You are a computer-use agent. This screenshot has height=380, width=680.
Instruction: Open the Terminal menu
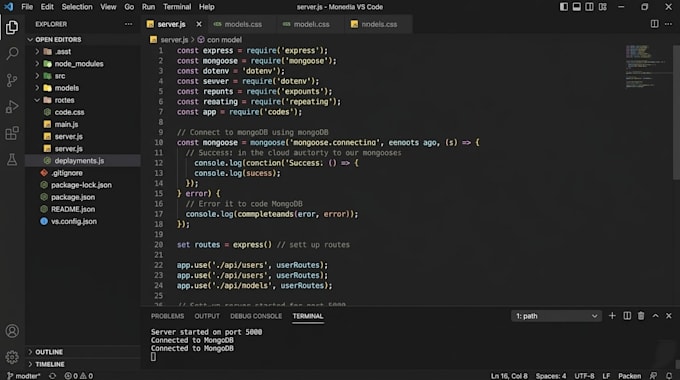click(177, 7)
